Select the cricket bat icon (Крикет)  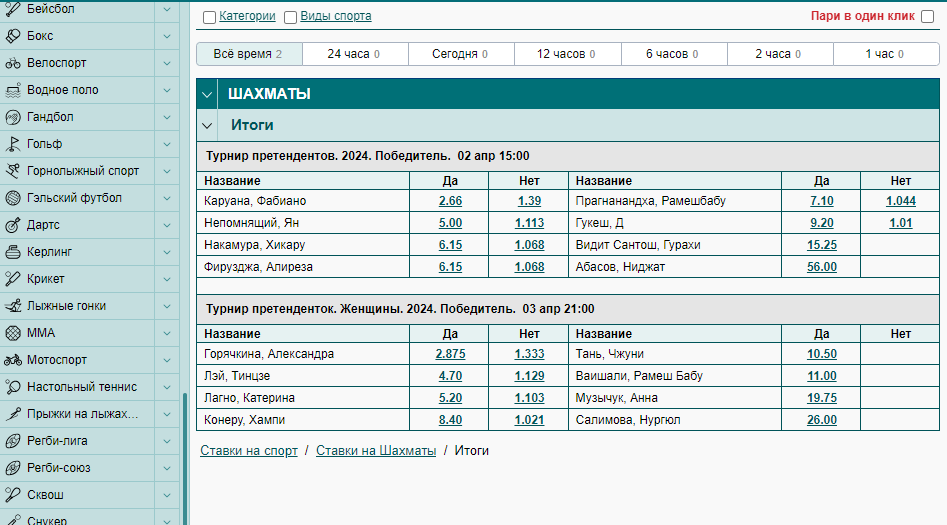pyautogui.click(x=13, y=279)
